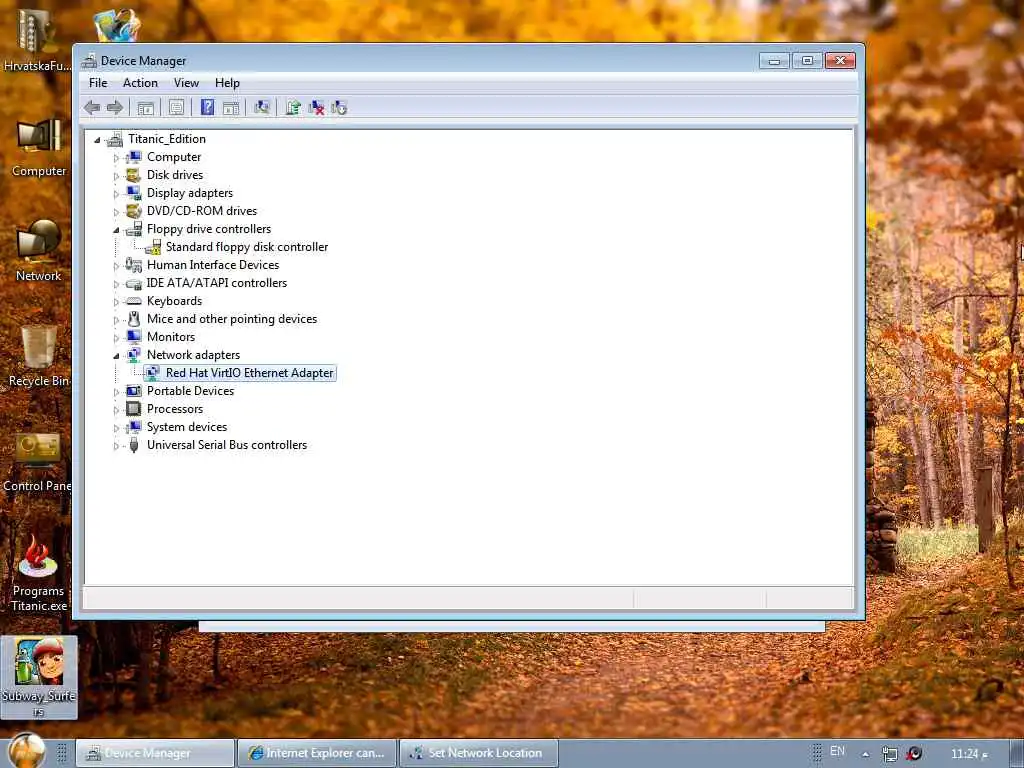Image resolution: width=1024 pixels, height=768 pixels.
Task: Expand the Keyboards category arrow
Action: coord(116,302)
